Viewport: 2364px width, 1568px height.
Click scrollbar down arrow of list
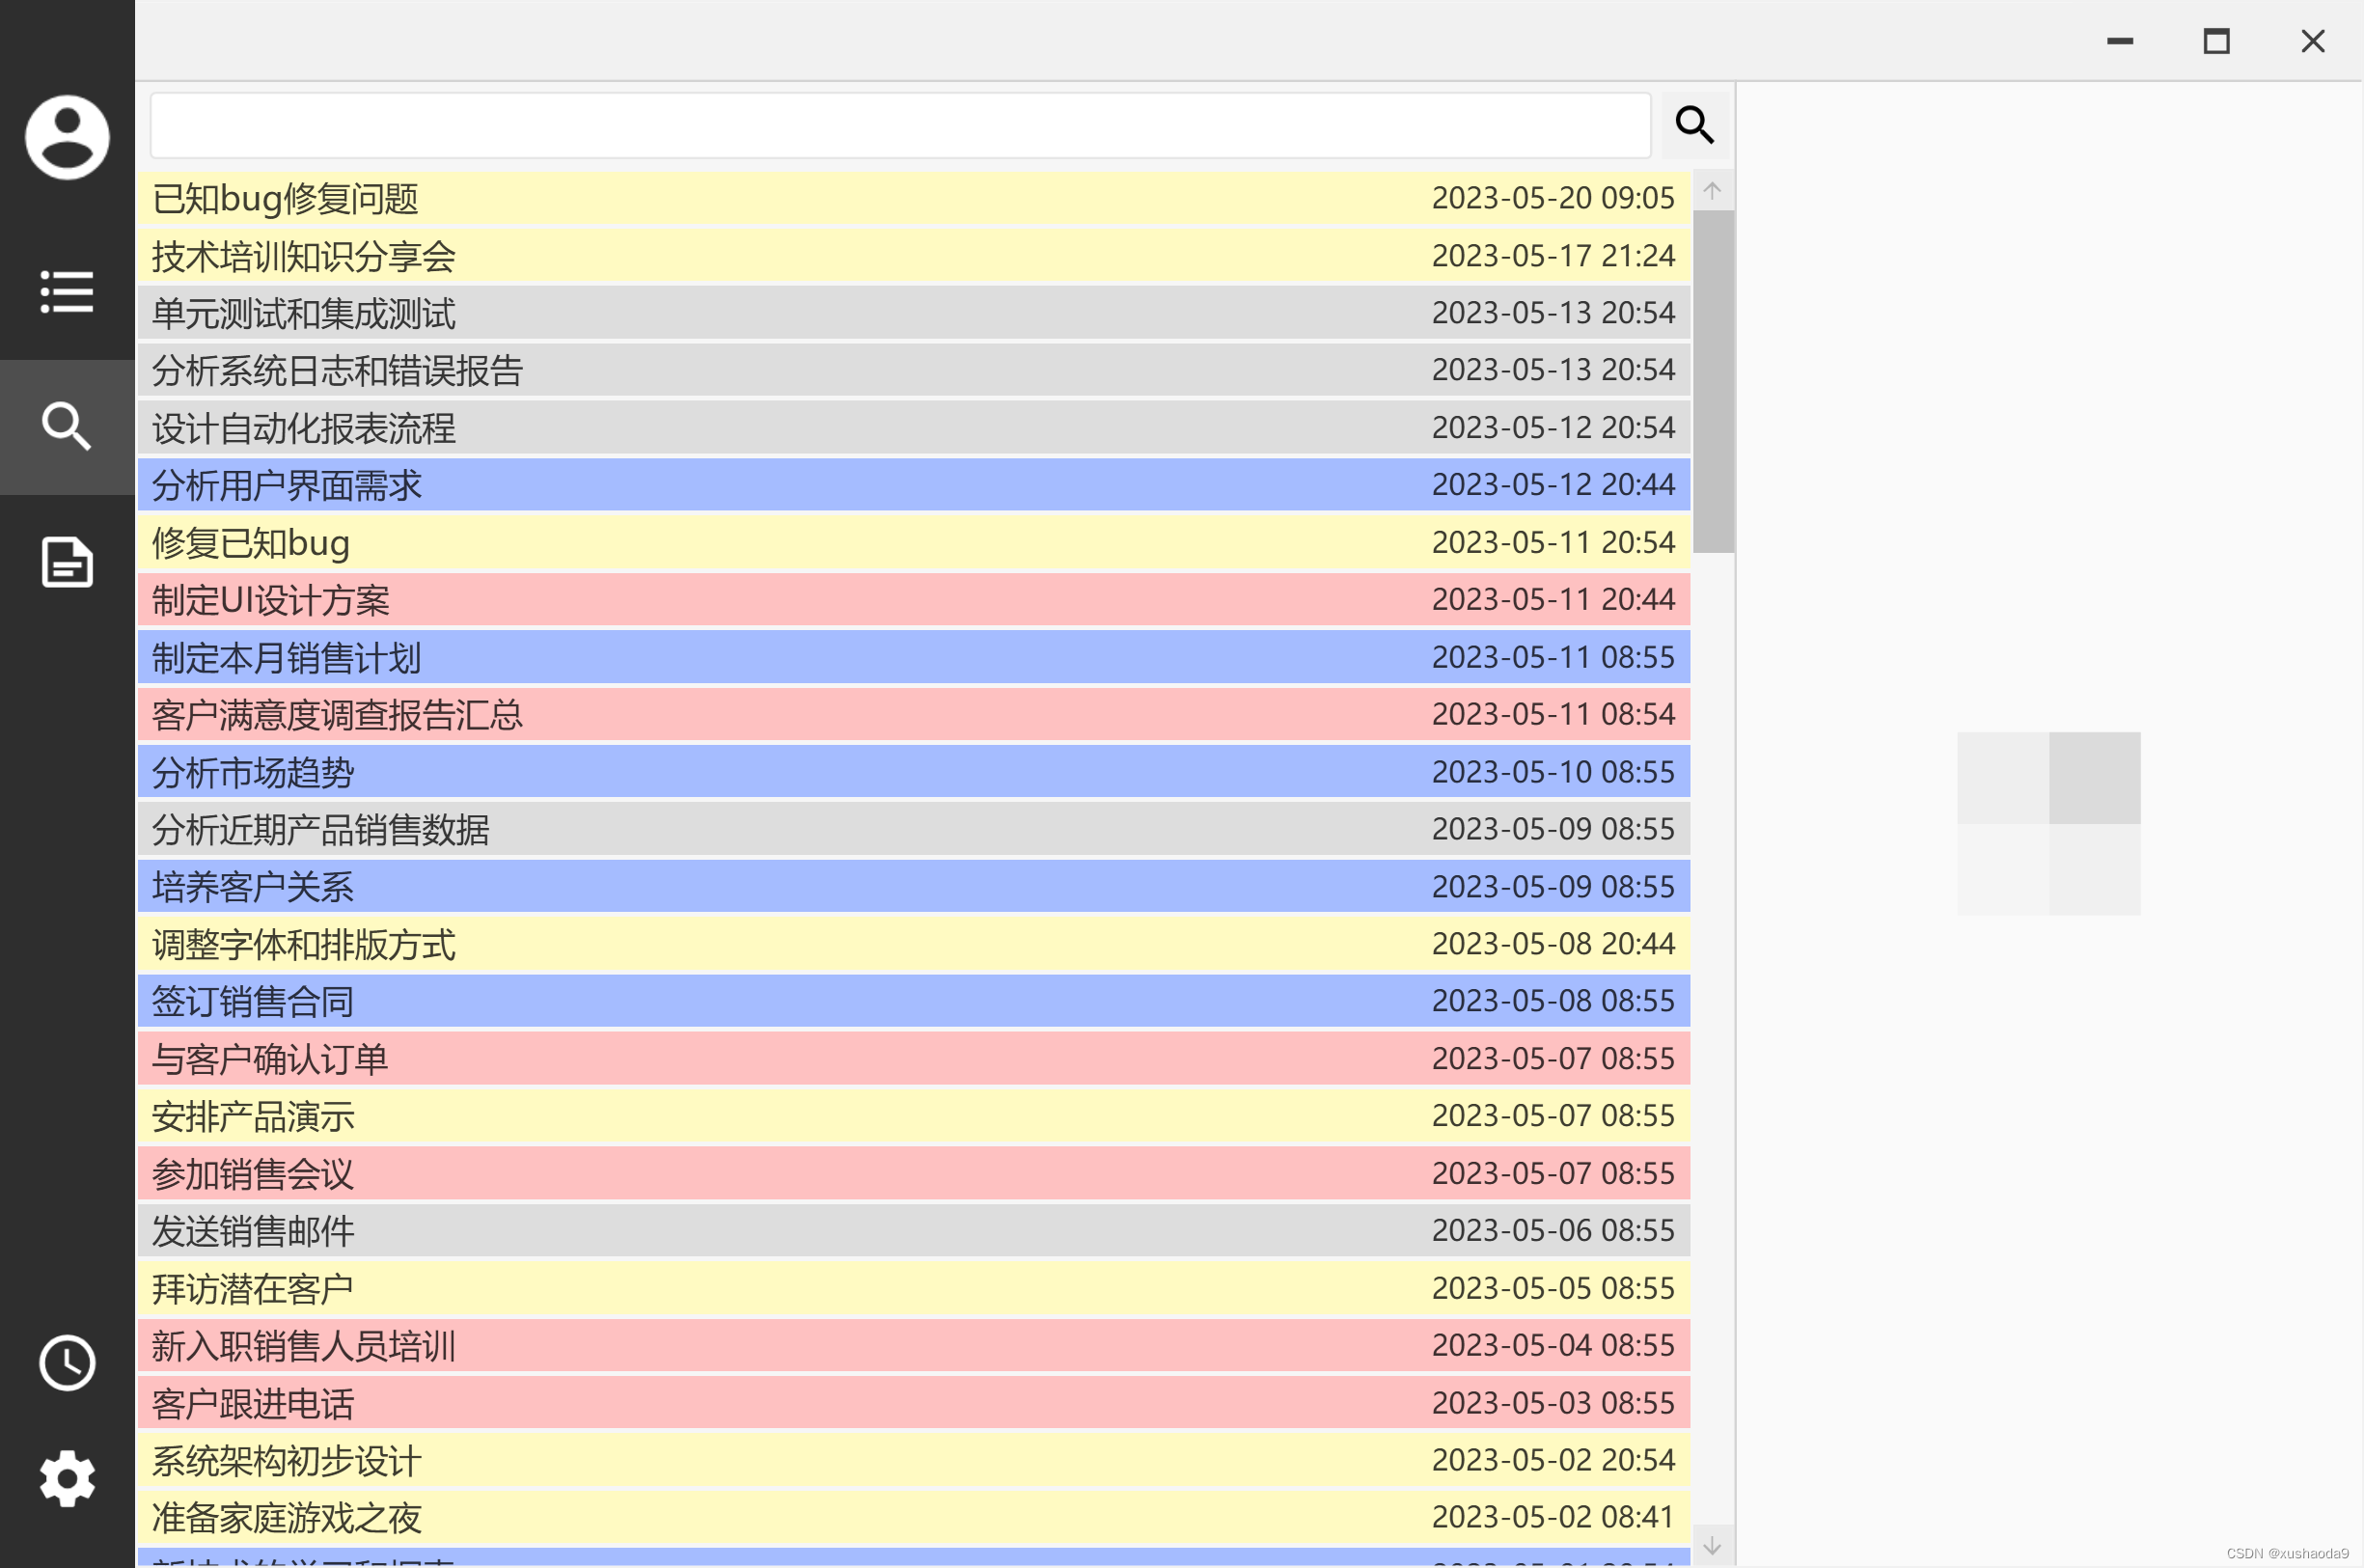(x=1712, y=1546)
